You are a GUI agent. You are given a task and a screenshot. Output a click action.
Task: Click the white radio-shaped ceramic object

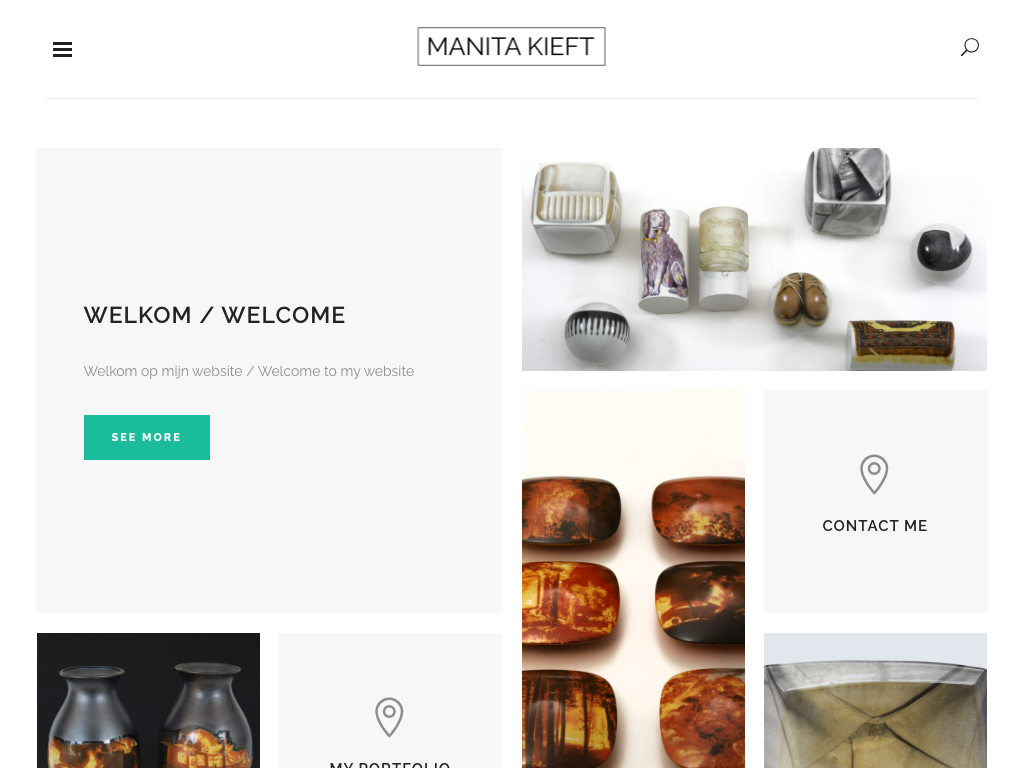[577, 207]
